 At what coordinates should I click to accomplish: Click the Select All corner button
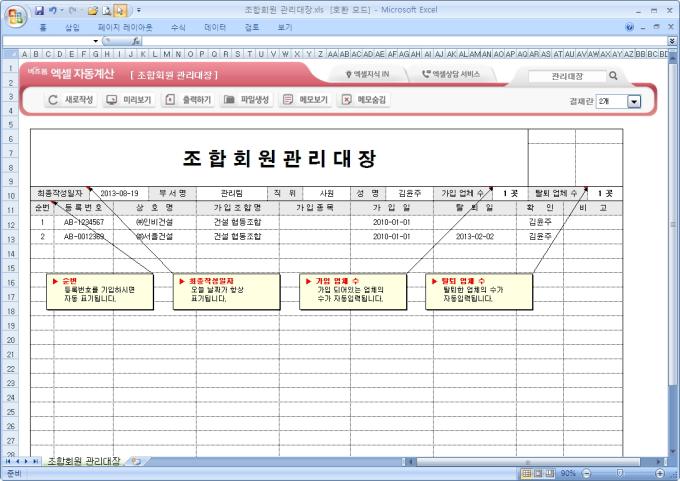(x=10, y=54)
